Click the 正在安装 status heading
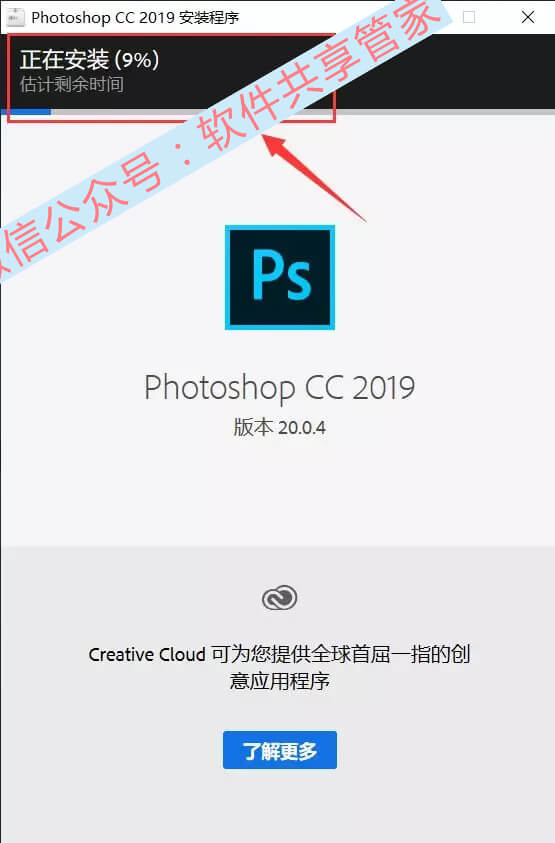Image resolution: width=555 pixels, height=843 pixels. coord(65,60)
